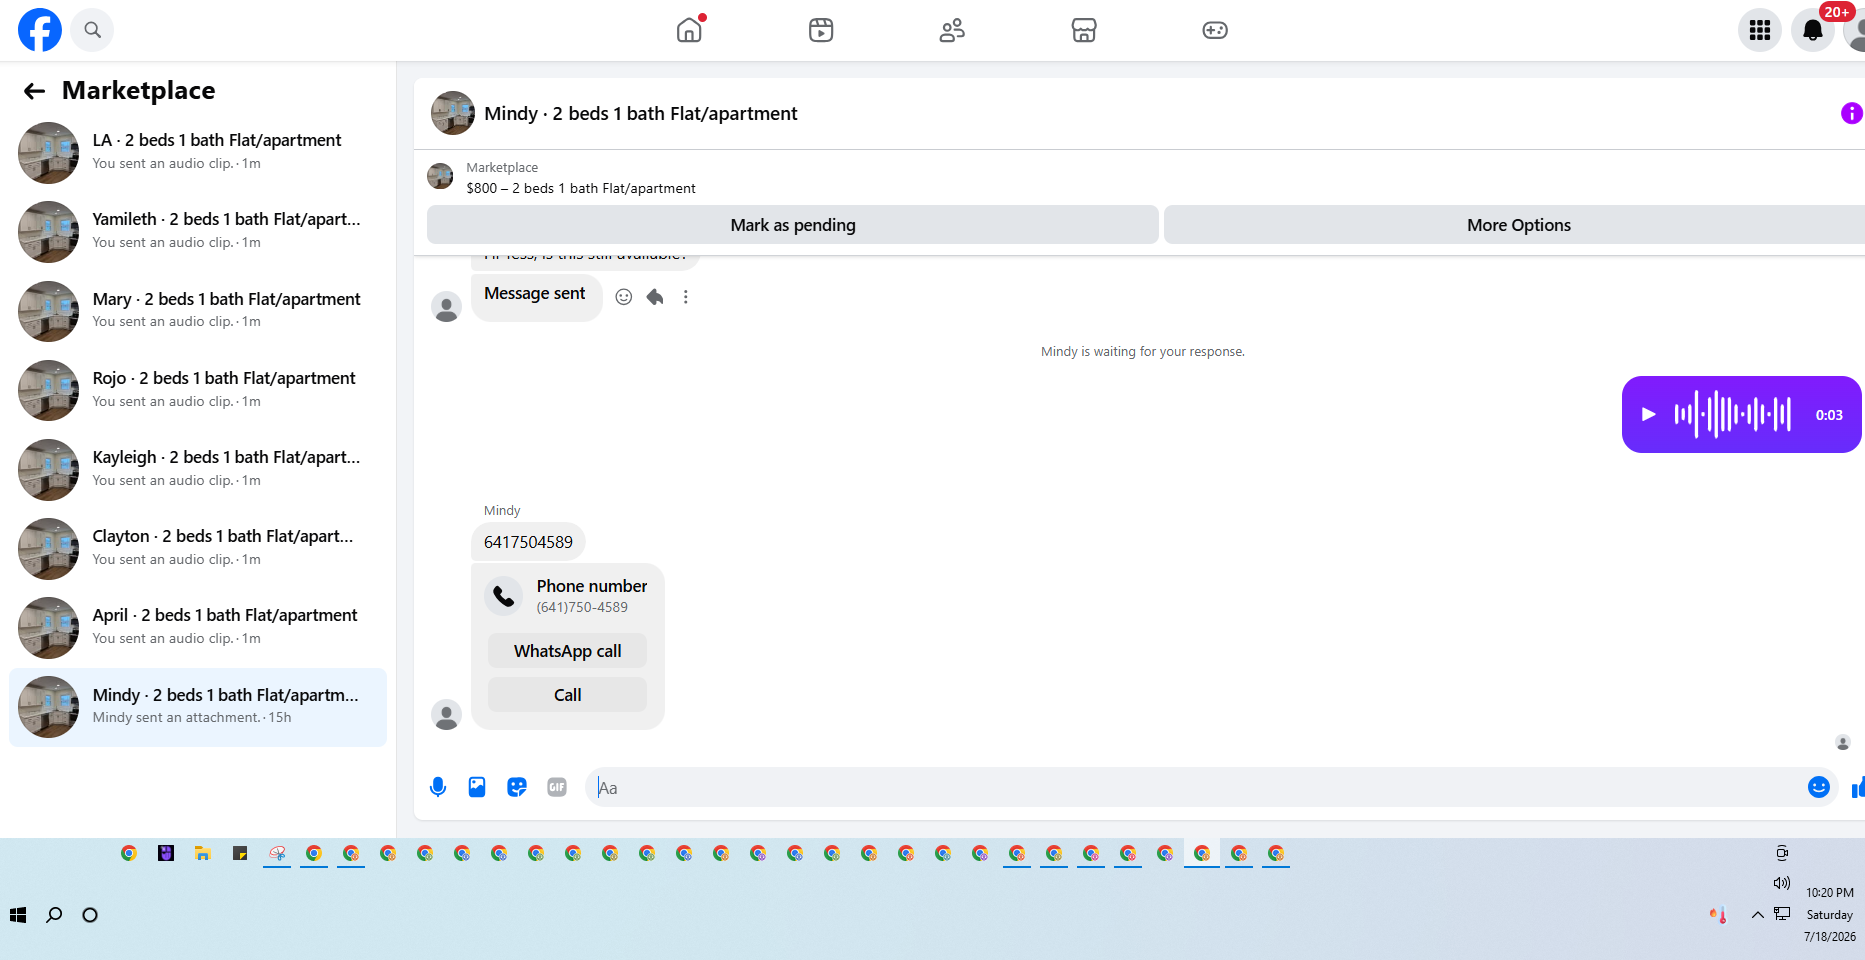Click the Mindy is waiting for your response text

tap(1143, 352)
